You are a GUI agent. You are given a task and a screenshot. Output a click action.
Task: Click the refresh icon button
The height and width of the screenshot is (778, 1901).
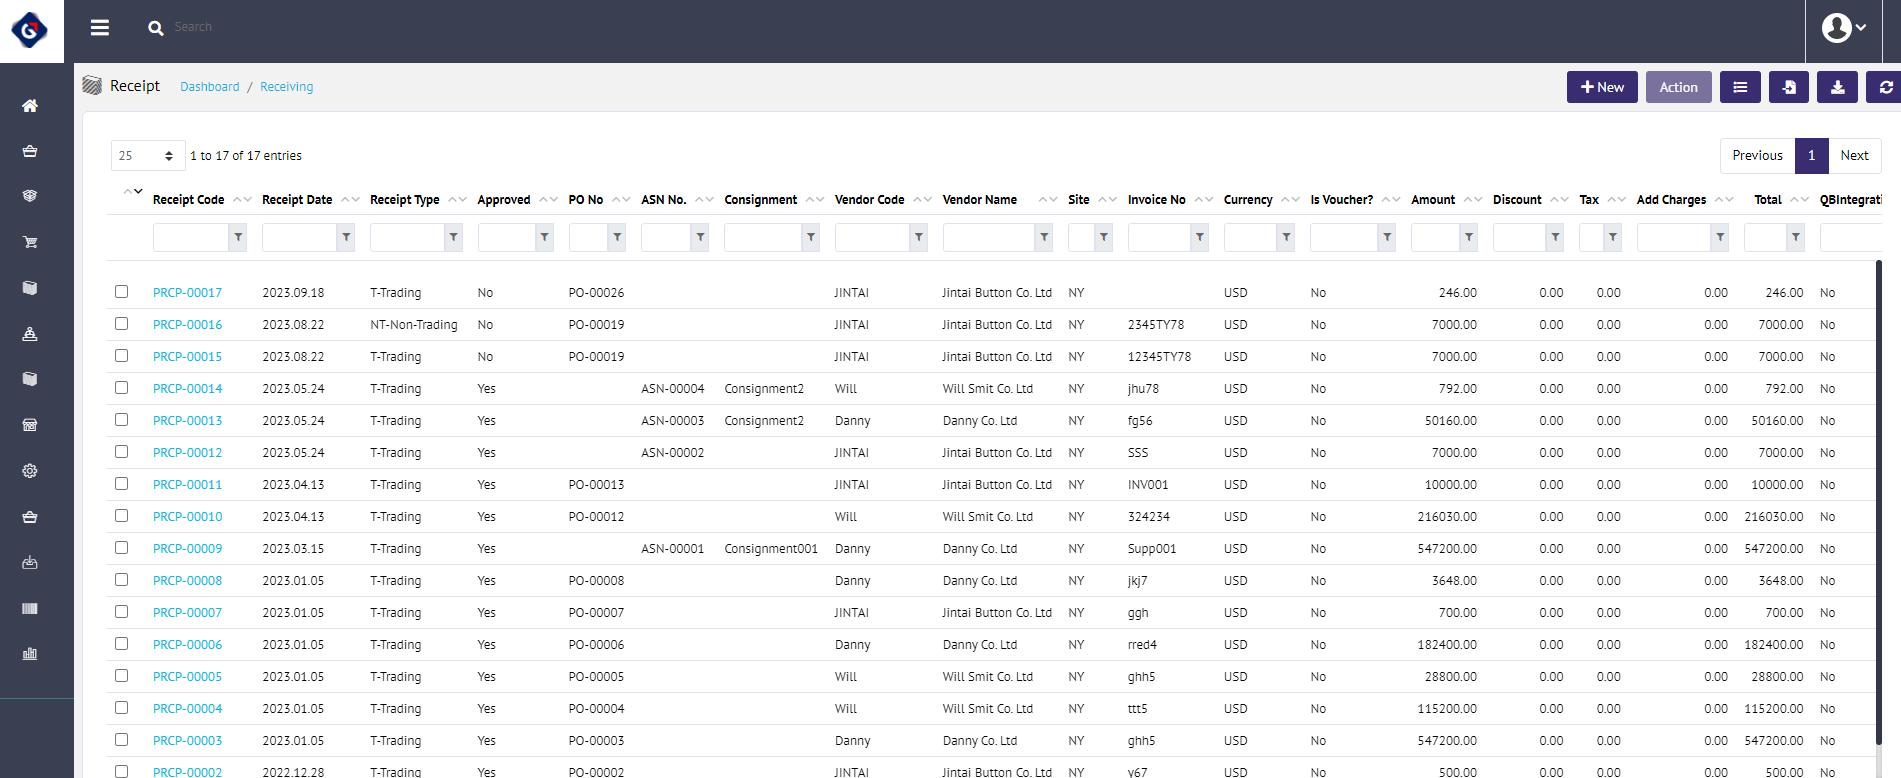[x=1885, y=87]
